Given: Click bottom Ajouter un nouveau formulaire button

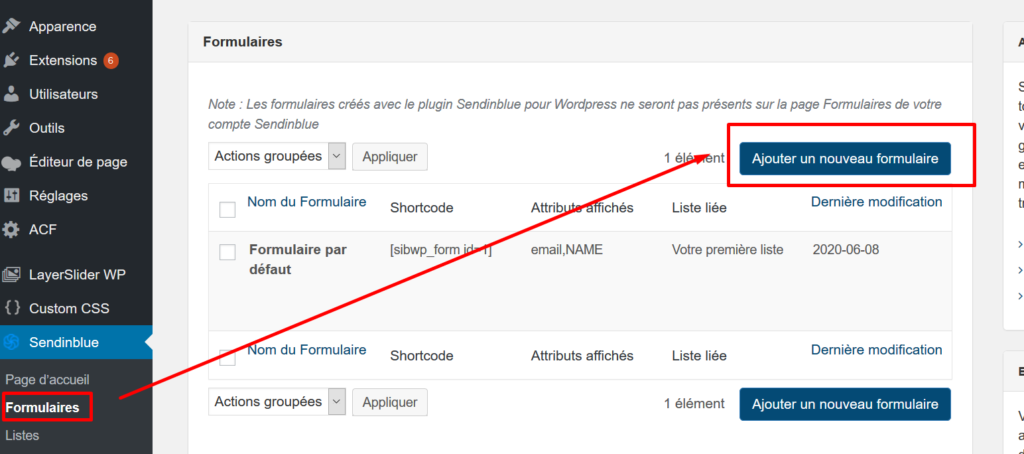Looking at the screenshot, I should pyautogui.click(x=845, y=404).
